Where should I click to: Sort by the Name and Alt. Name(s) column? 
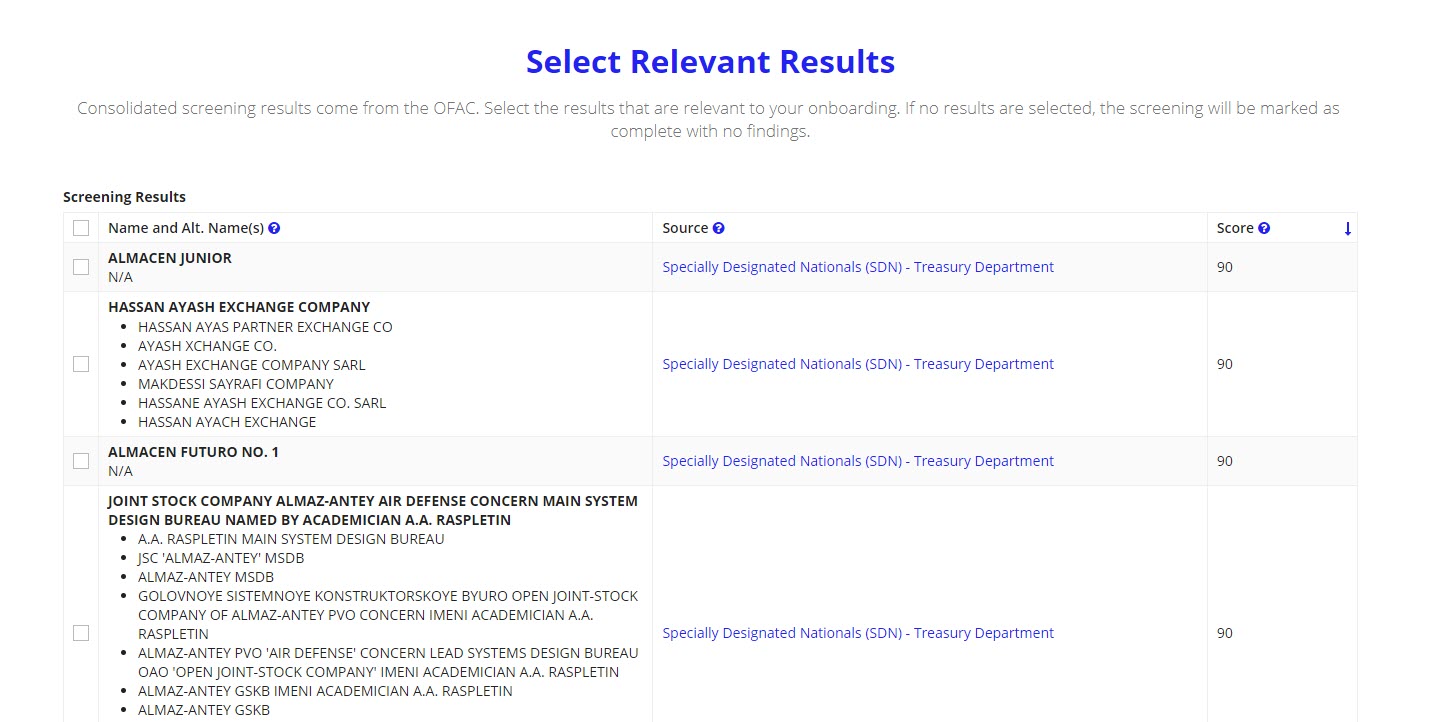(186, 228)
